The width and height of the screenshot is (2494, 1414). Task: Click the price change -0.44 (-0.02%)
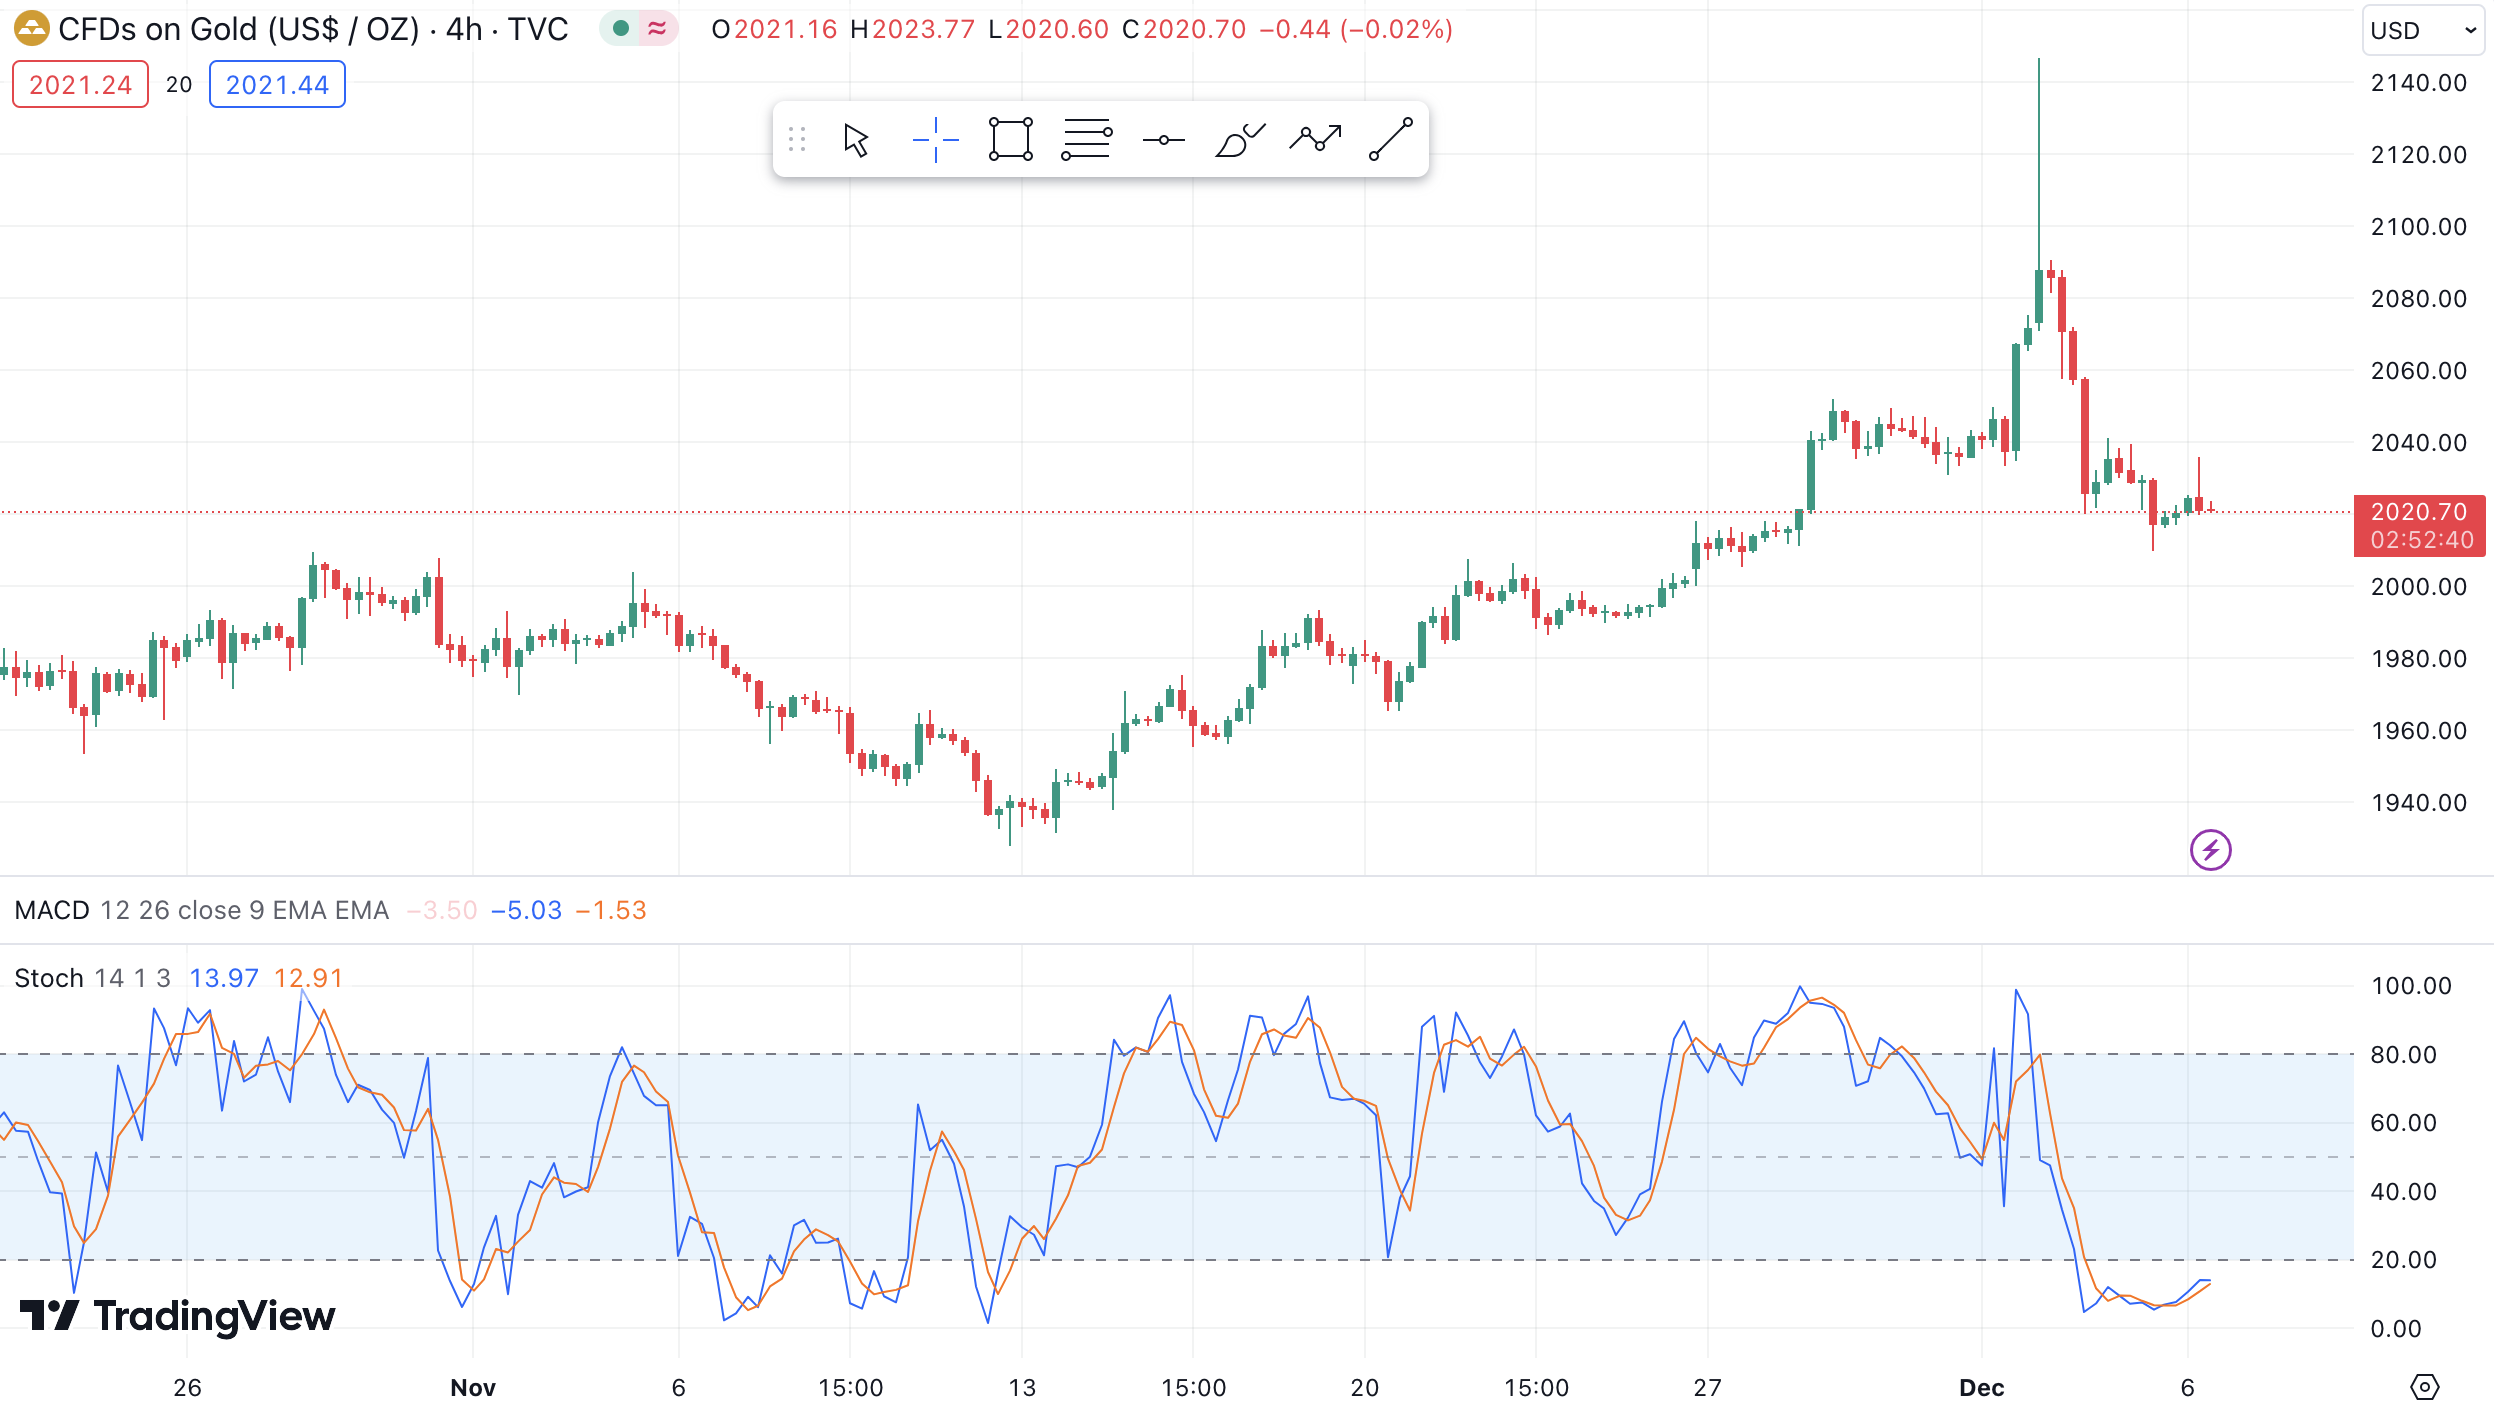[1355, 29]
